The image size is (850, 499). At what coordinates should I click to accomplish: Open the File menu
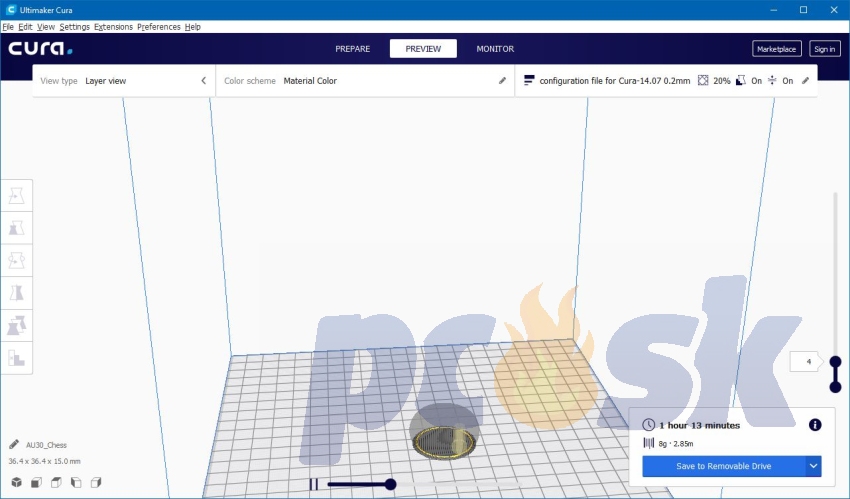tap(8, 27)
